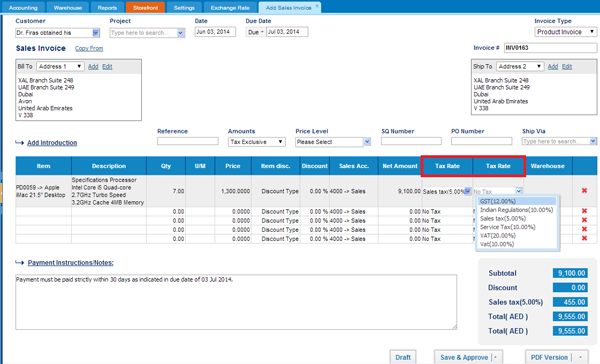Screen dimensions: 600x364
Task: Click the Specifications Processor description cell
Action: click(109, 191)
